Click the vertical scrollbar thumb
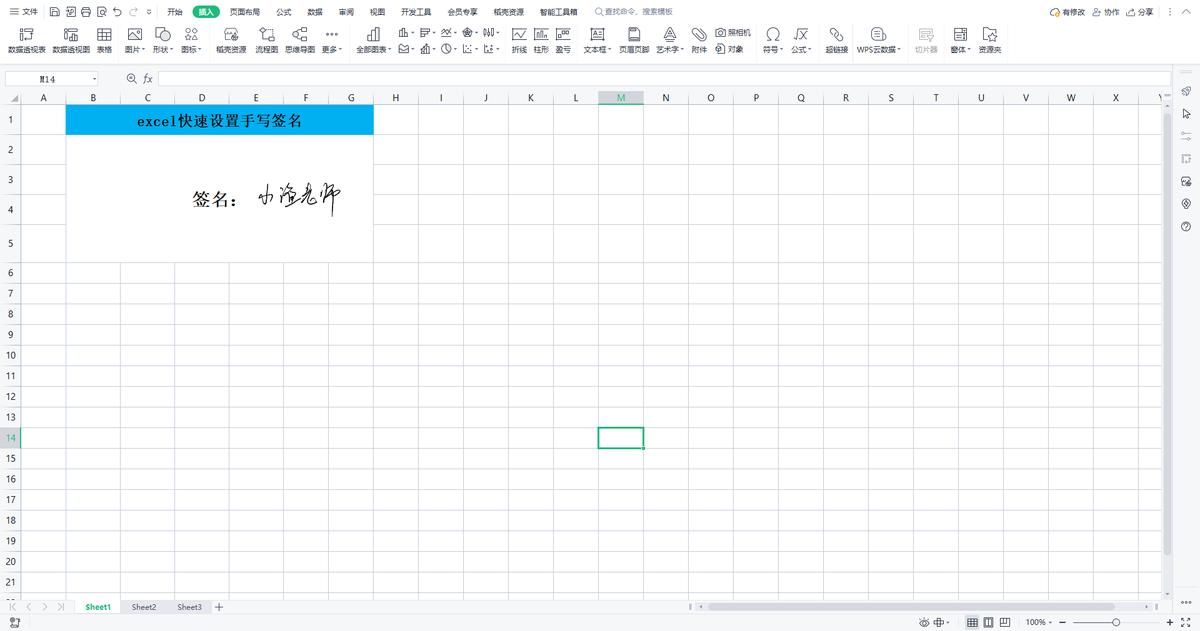This screenshot has height=631, width=1200. click(1167, 334)
